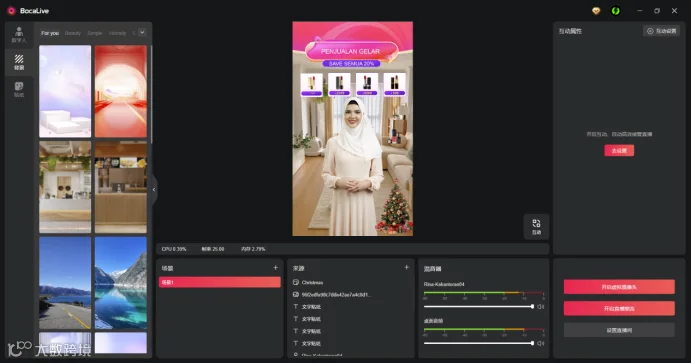The height and width of the screenshot is (364, 691).
Task: Mute the Rina-Kekantoran04 audio track
Action: pyautogui.click(x=541, y=306)
